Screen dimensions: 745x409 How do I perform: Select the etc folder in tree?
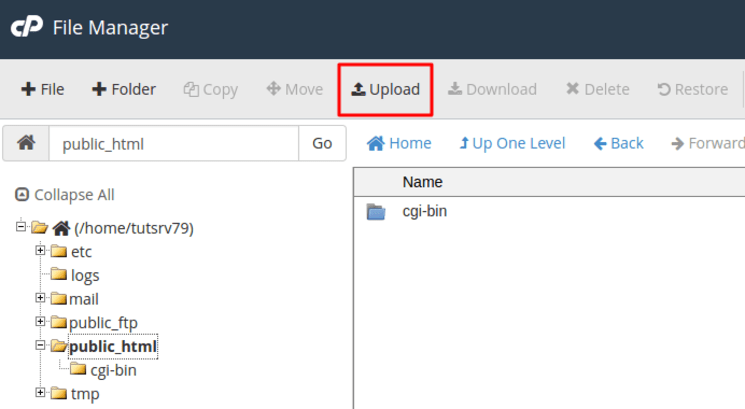tap(81, 252)
